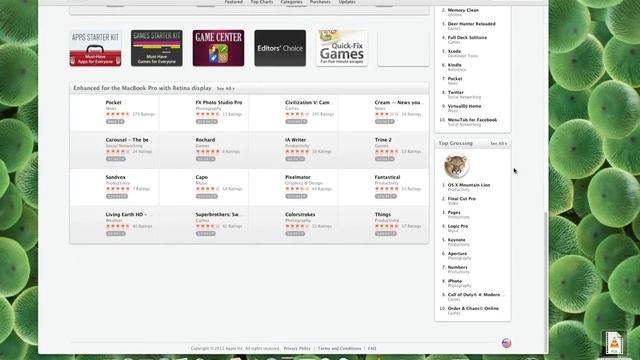
Task: Click the country flag icon in footer
Action: click(x=507, y=343)
